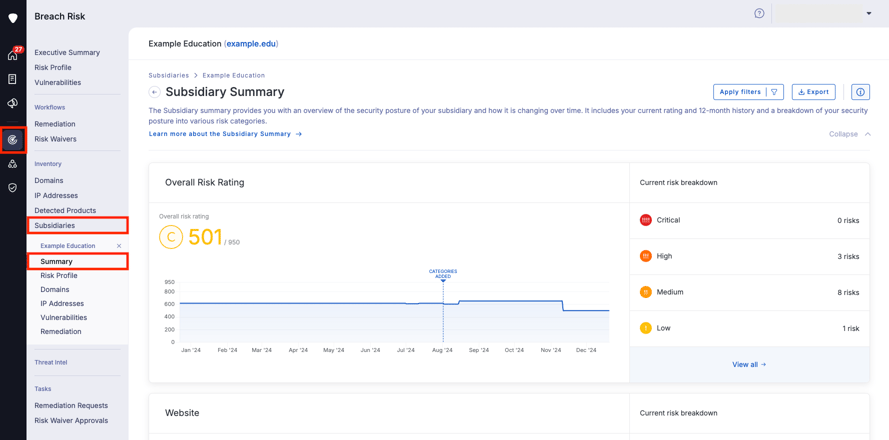Viewport: 889px width, 440px height.
Task: Open the account dropdown arrow
Action: tap(869, 14)
